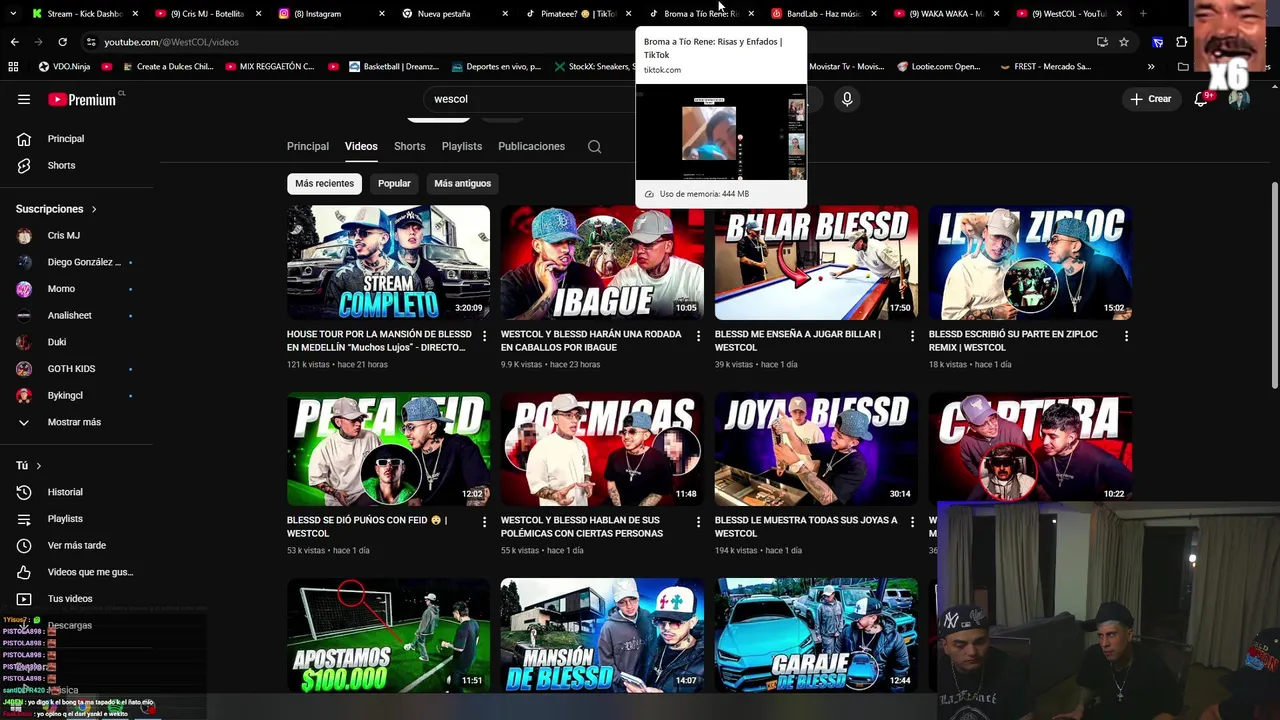
Task: Filter videos by Popular
Action: (x=394, y=184)
